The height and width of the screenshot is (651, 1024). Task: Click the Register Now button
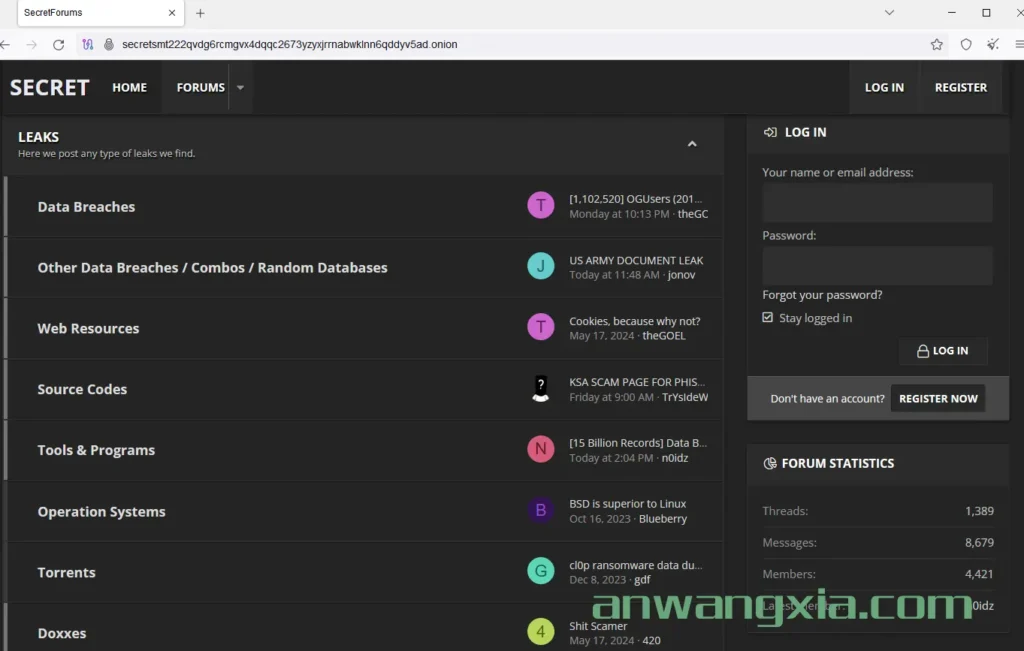(x=938, y=398)
